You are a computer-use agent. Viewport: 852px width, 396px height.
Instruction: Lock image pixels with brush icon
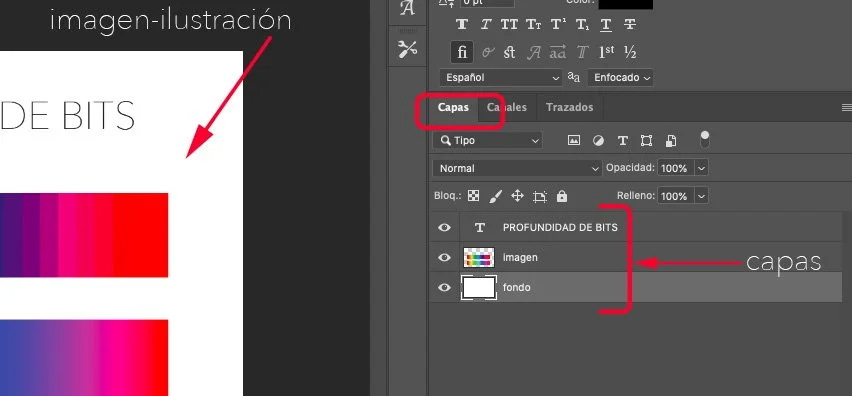(496, 196)
